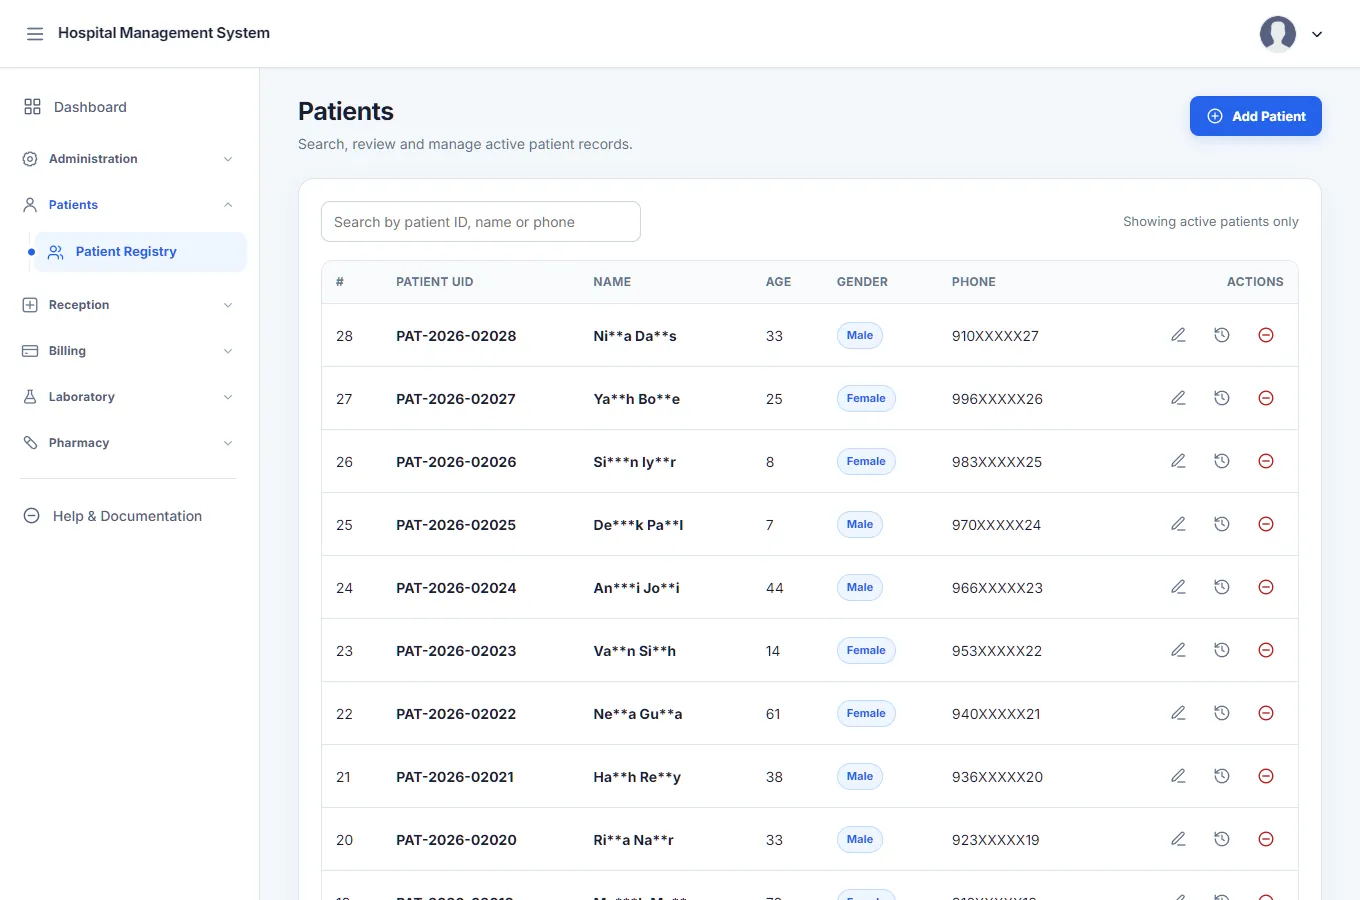Show history for Ne**a Gu**a

(x=1222, y=713)
